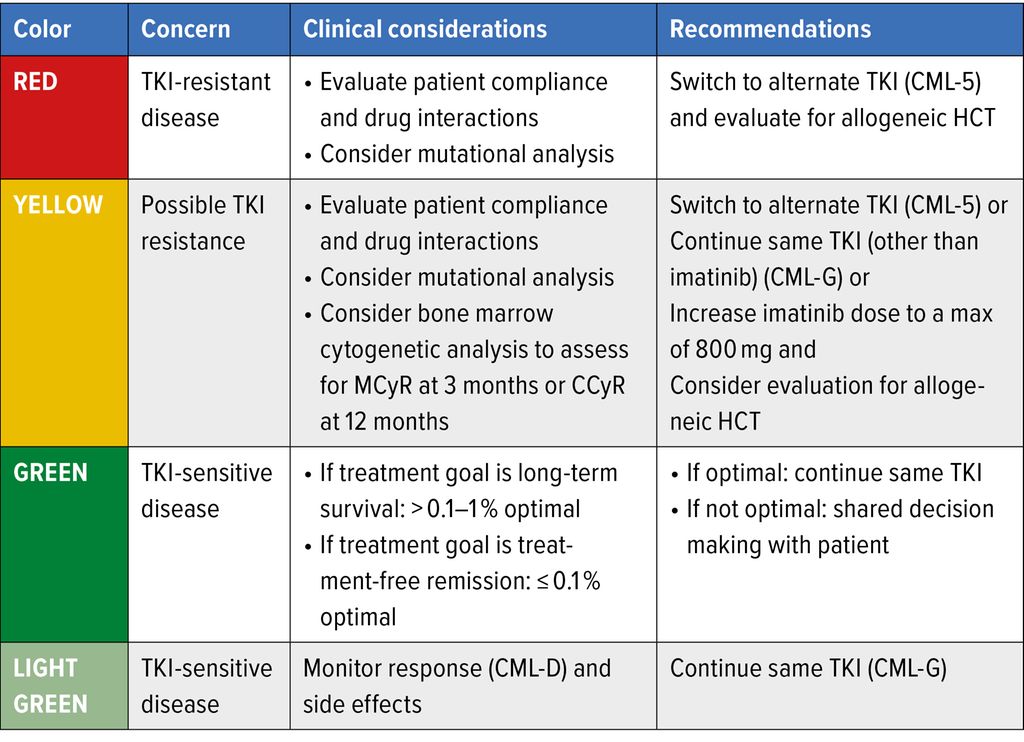Click Consider mutational analysis in the RED row
The image size is (1024, 742).
466,154
